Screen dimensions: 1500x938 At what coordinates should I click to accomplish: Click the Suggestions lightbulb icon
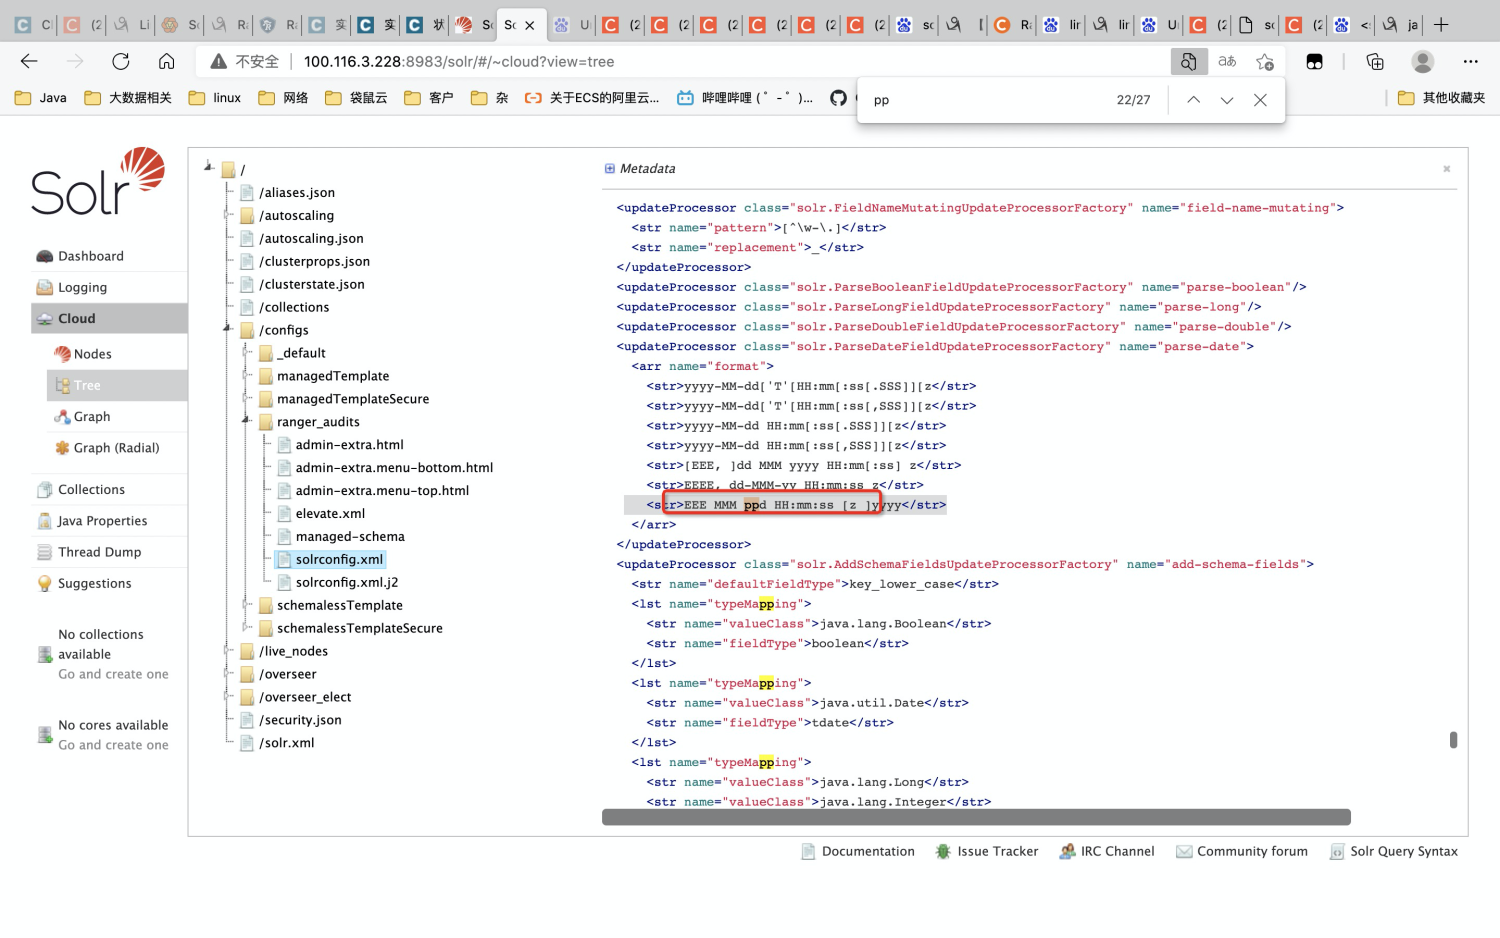[44, 583]
